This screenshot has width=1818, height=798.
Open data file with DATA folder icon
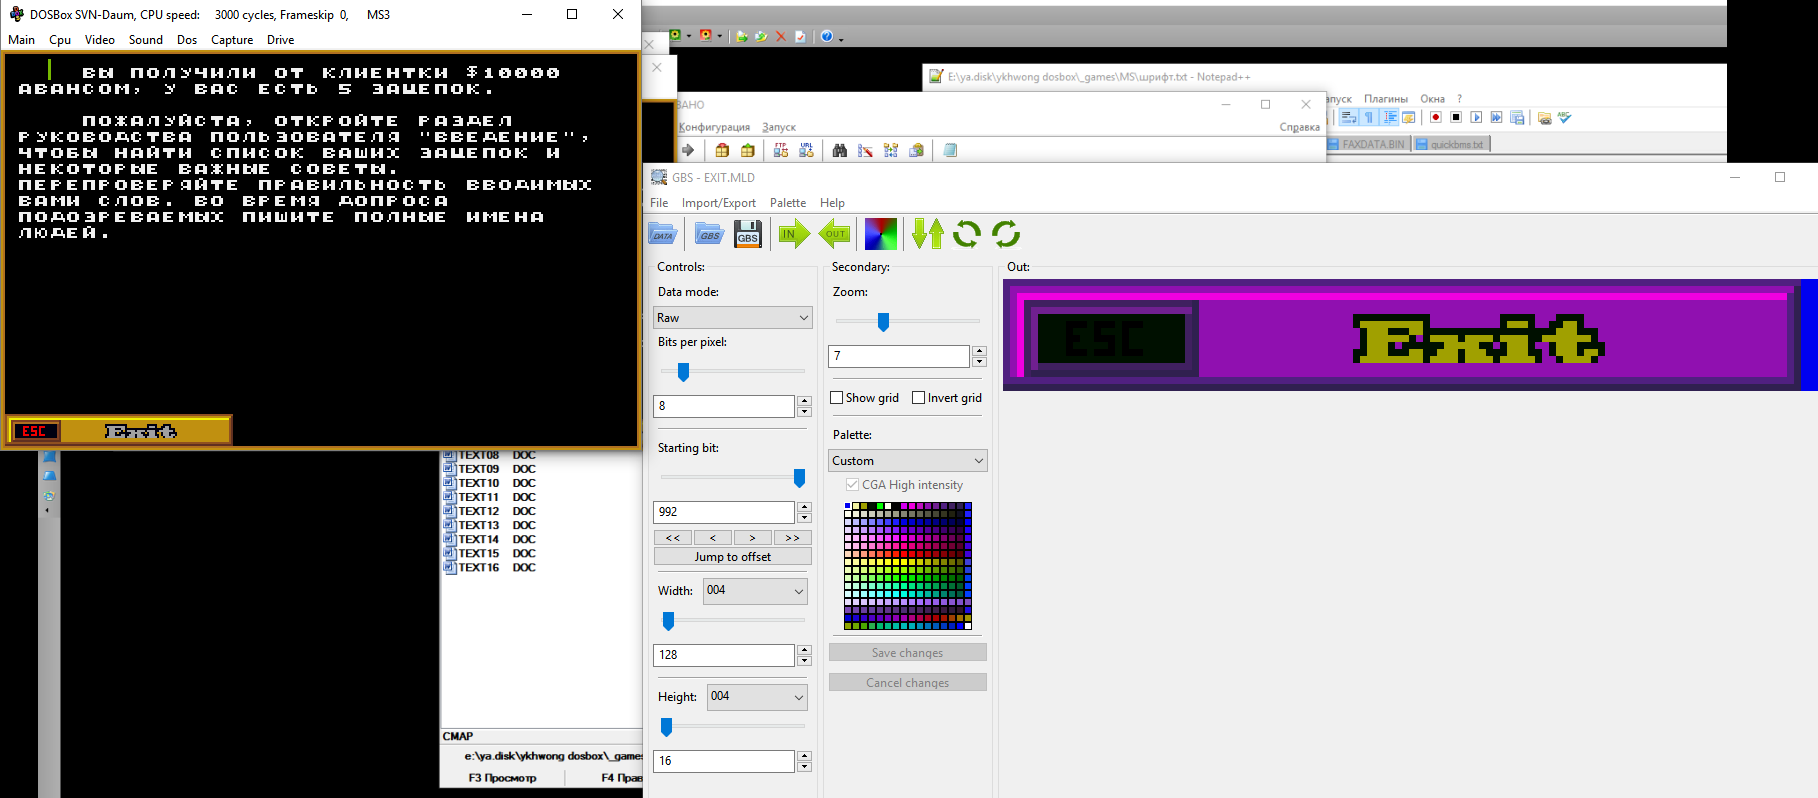tap(663, 235)
